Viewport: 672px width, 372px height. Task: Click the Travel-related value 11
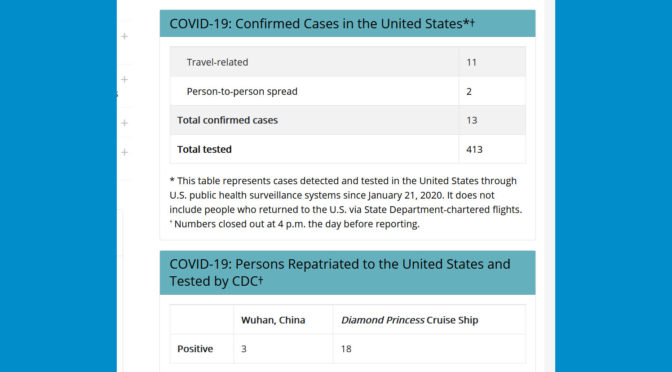(471, 62)
